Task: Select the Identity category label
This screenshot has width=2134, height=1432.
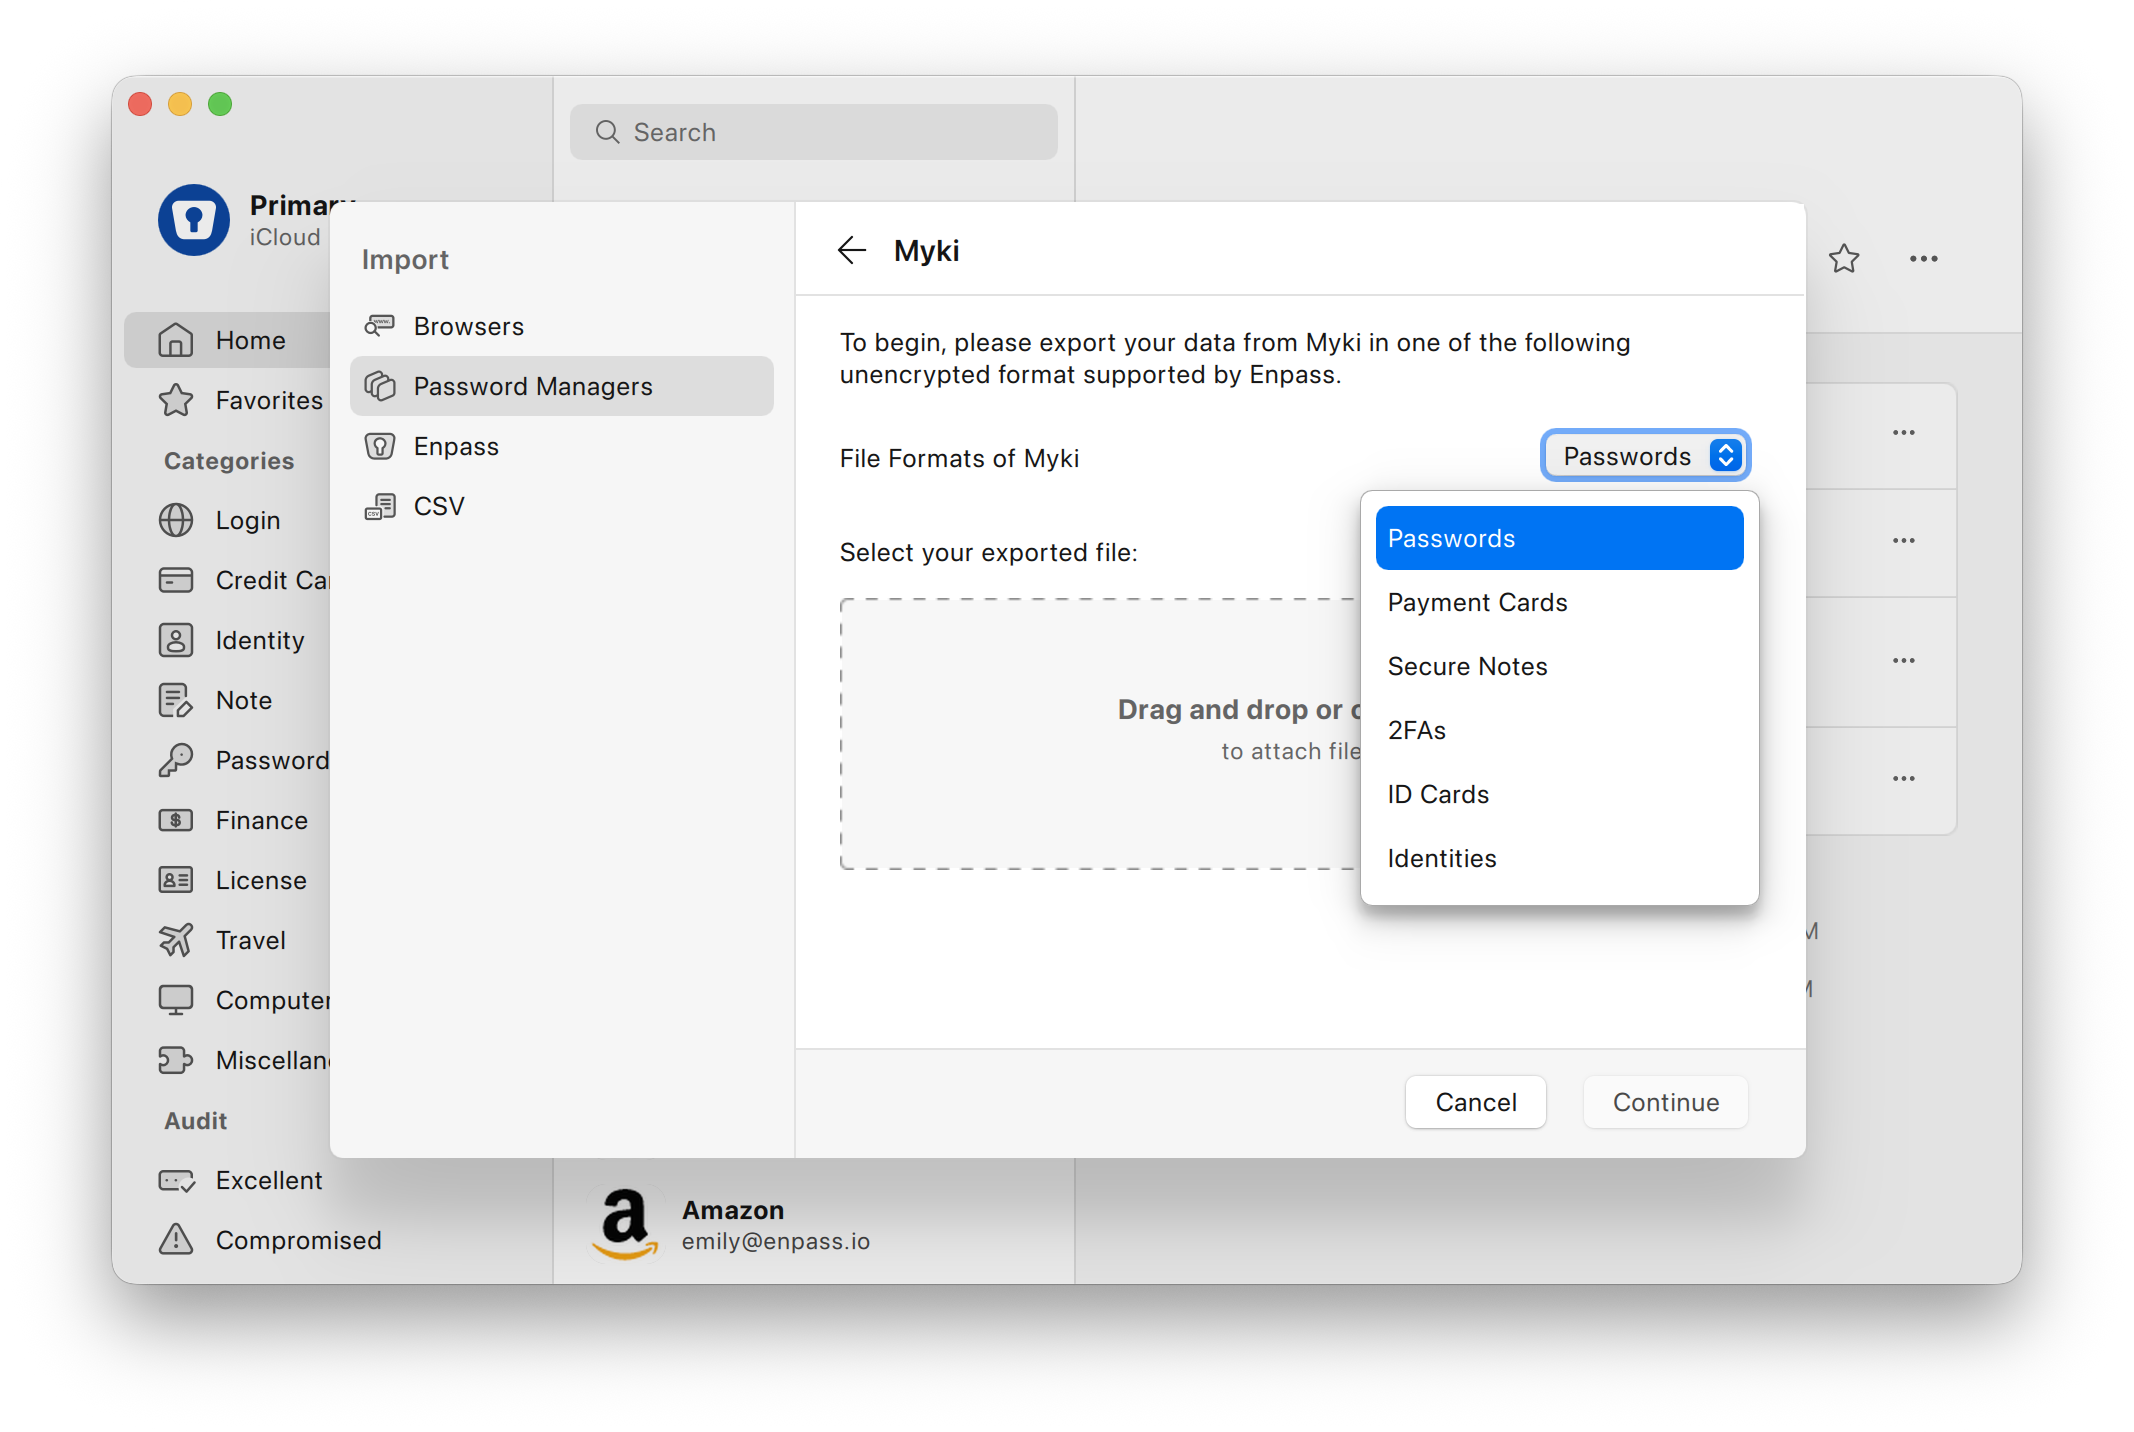Action: click(260, 640)
